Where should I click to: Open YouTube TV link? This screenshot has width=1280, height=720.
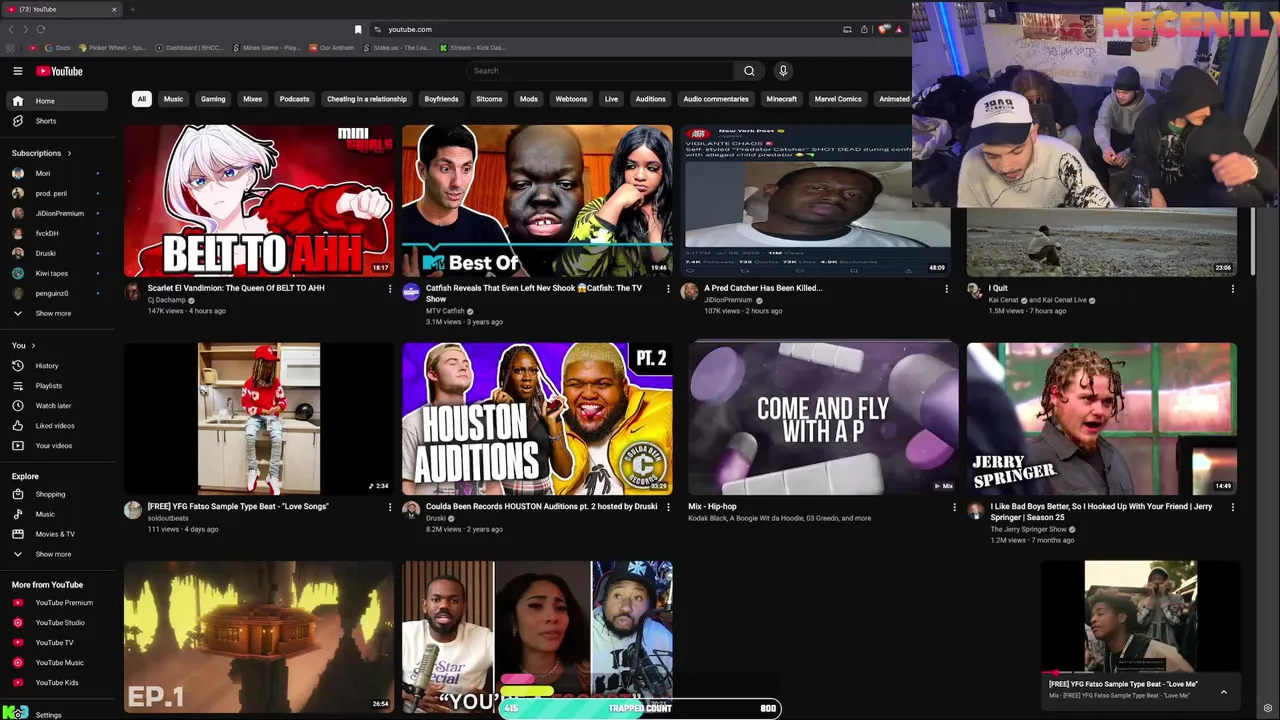pyautogui.click(x=56, y=643)
